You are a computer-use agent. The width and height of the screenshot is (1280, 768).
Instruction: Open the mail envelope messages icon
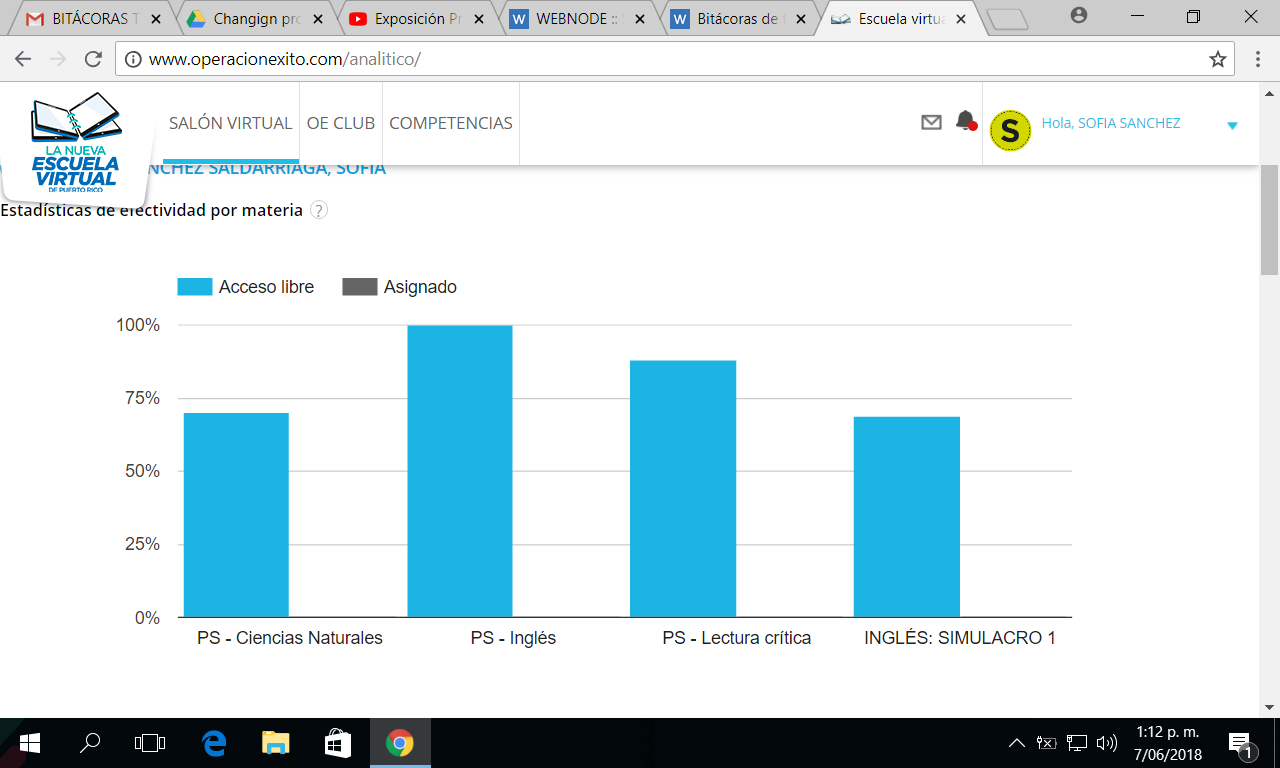coord(931,122)
